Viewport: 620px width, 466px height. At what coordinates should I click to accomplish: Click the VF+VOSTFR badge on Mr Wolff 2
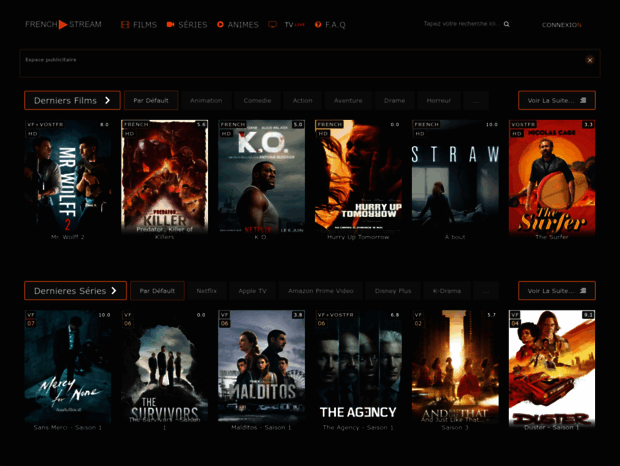click(x=45, y=124)
